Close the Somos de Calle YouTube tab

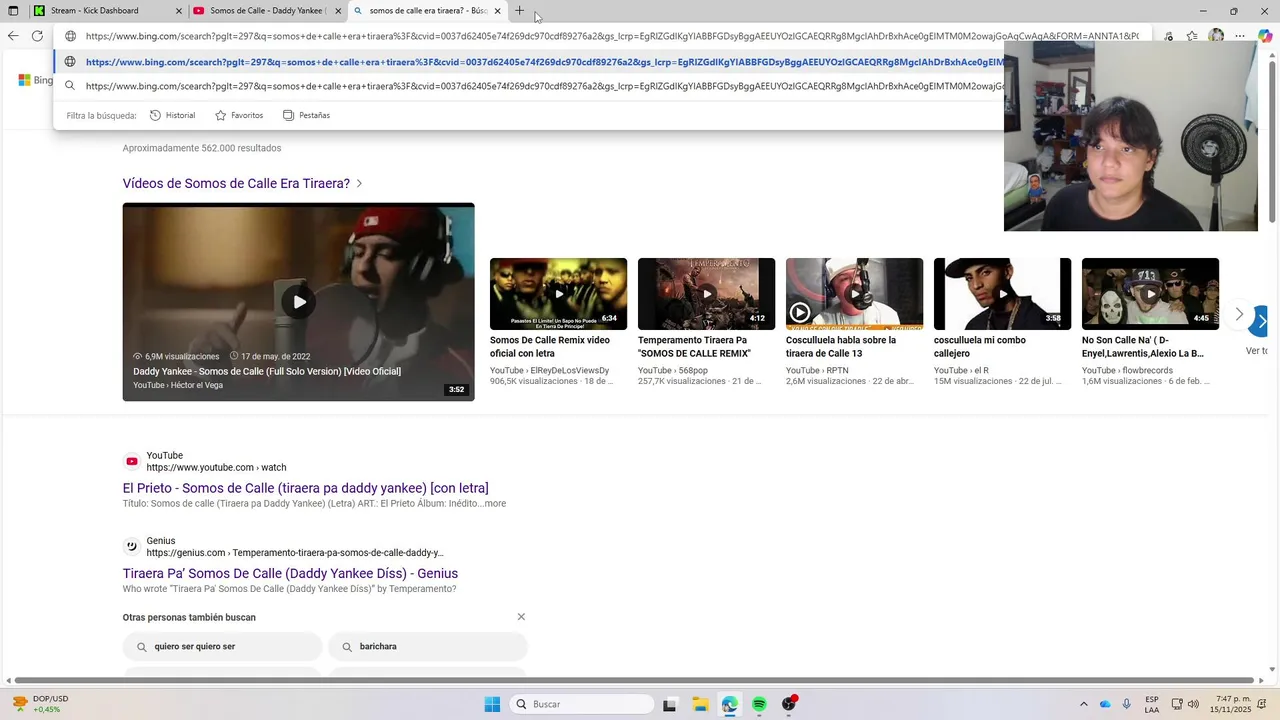338,11
